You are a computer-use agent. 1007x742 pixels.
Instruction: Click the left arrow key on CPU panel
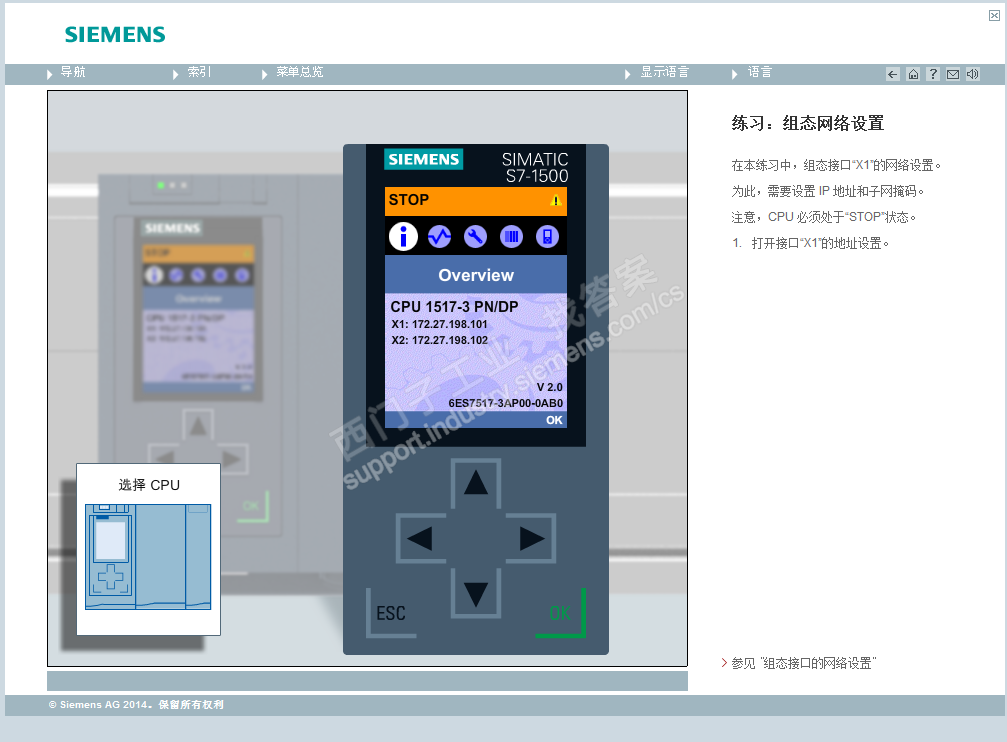click(x=421, y=538)
